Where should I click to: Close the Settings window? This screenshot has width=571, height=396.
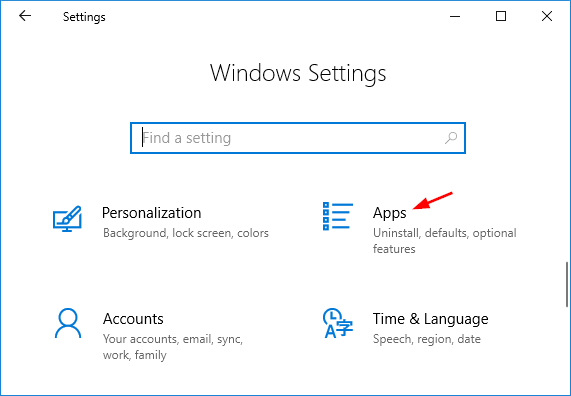tap(547, 16)
